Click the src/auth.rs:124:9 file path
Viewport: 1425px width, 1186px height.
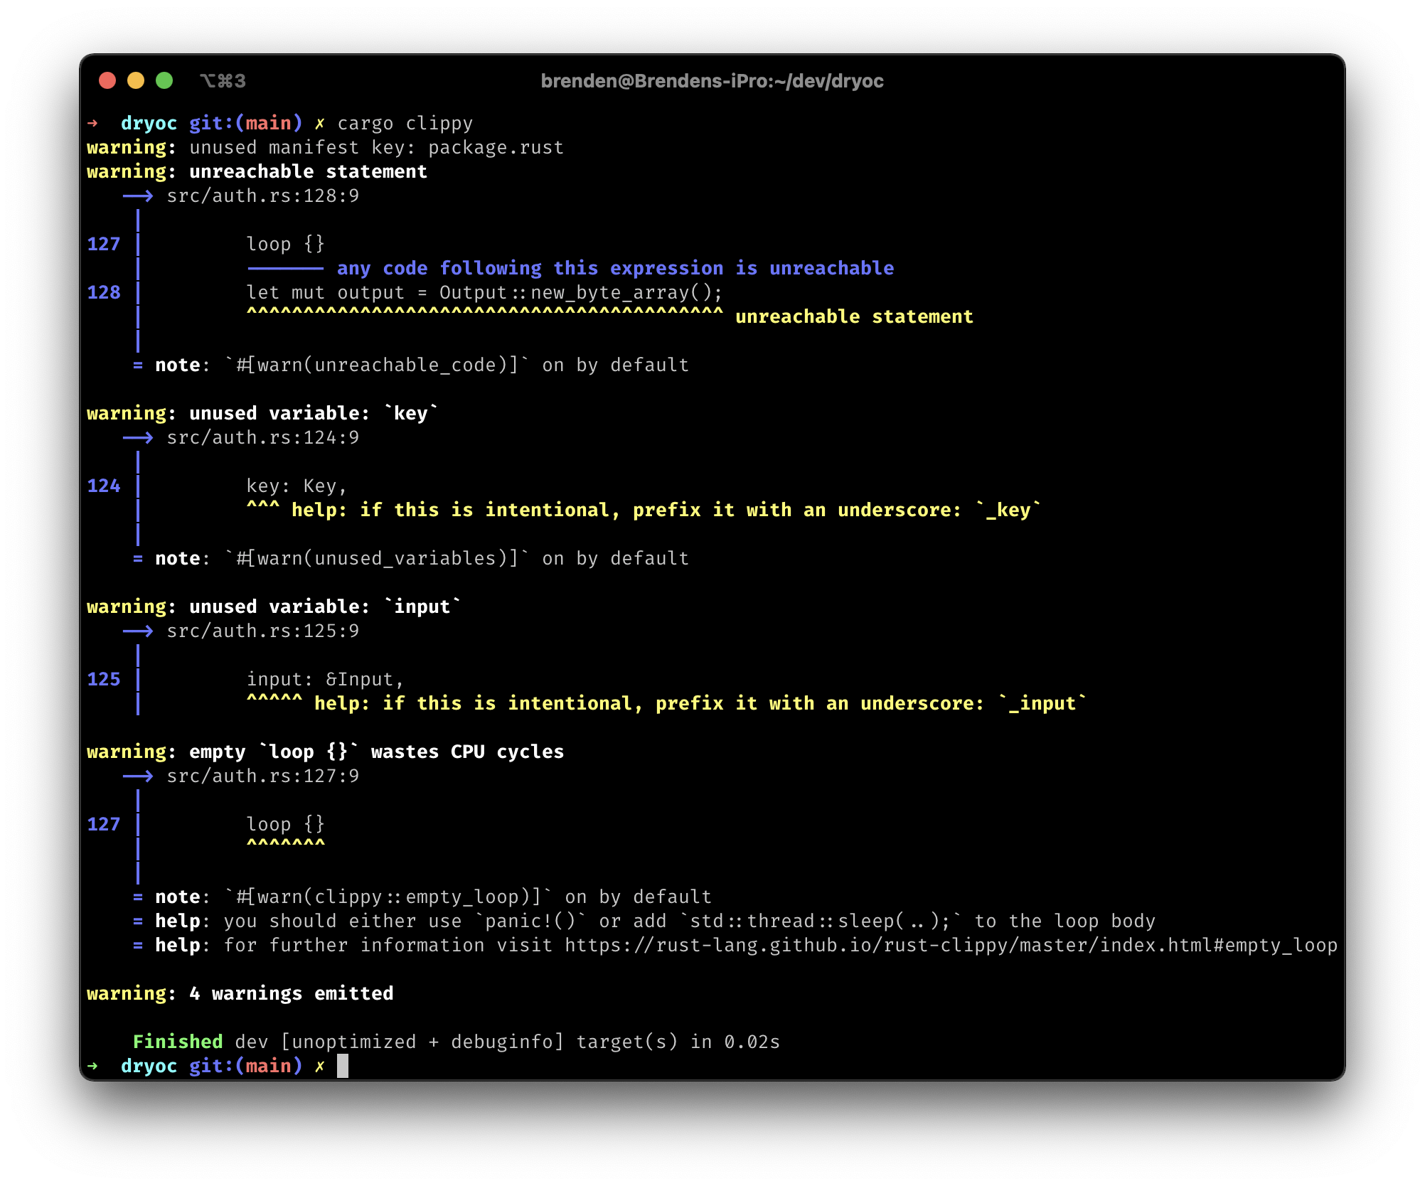coord(262,438)
